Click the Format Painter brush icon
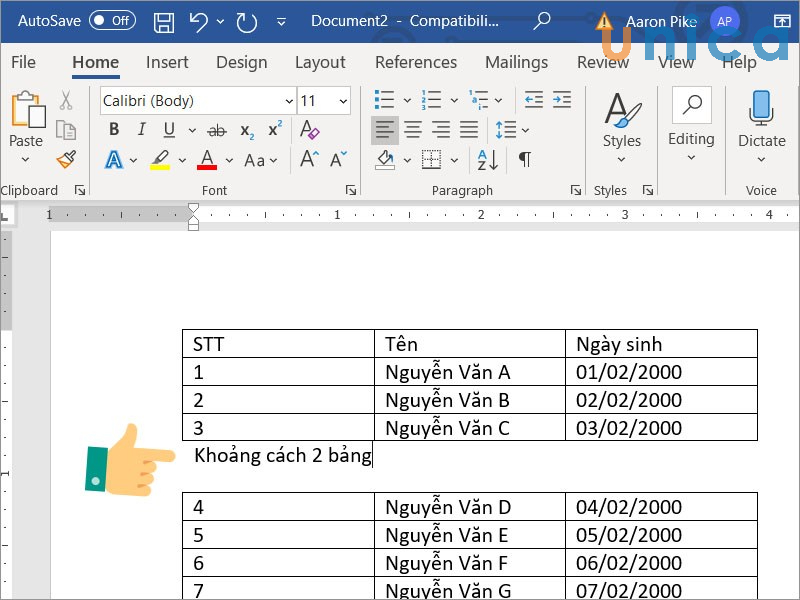Image resolution: width=800 pixels, height=600 pixels. click(66, 160)
